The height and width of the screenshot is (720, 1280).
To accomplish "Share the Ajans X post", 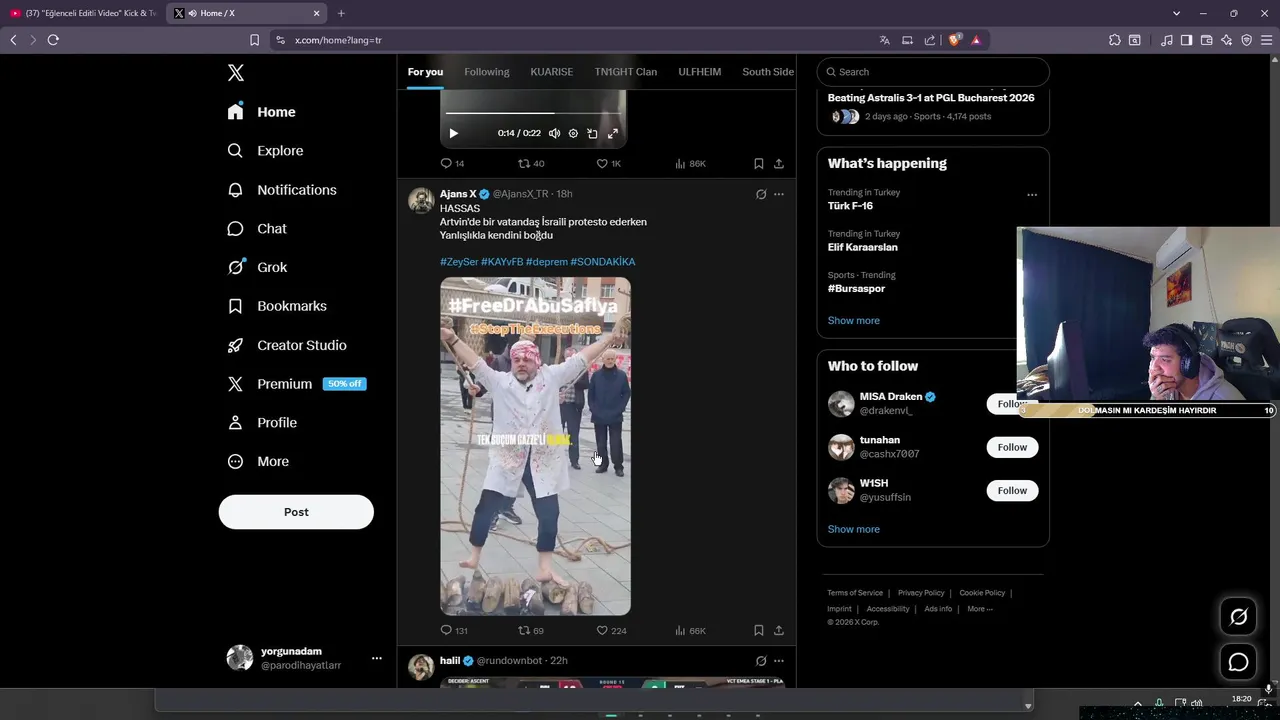I will pyautogui.click(x=779, y=631).
